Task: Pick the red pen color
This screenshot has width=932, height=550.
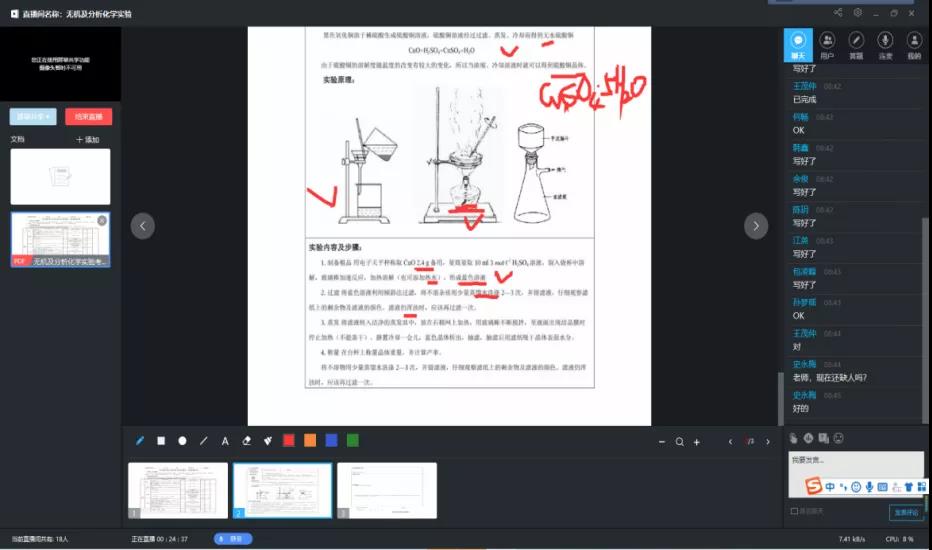Action: [289, 441]
